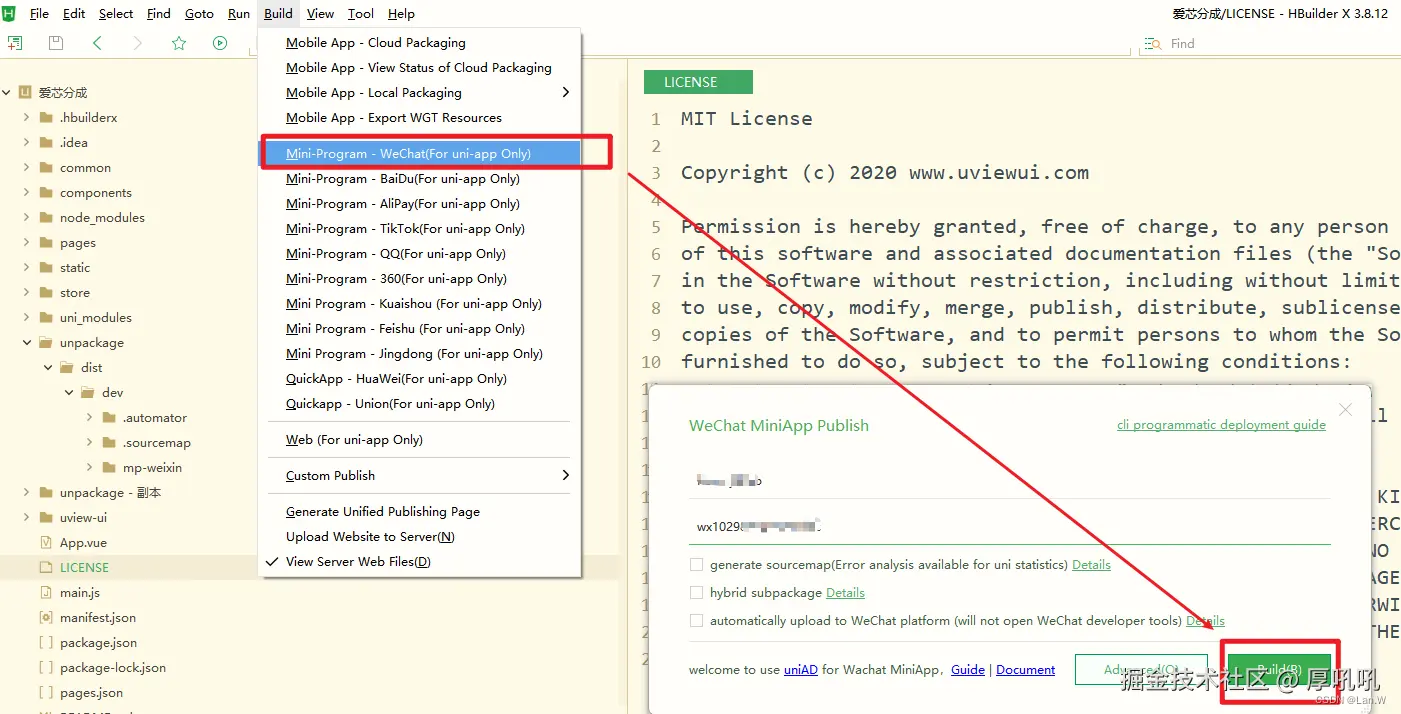
Task: Expand the store folder arrow
Action: tap(26, 292)
